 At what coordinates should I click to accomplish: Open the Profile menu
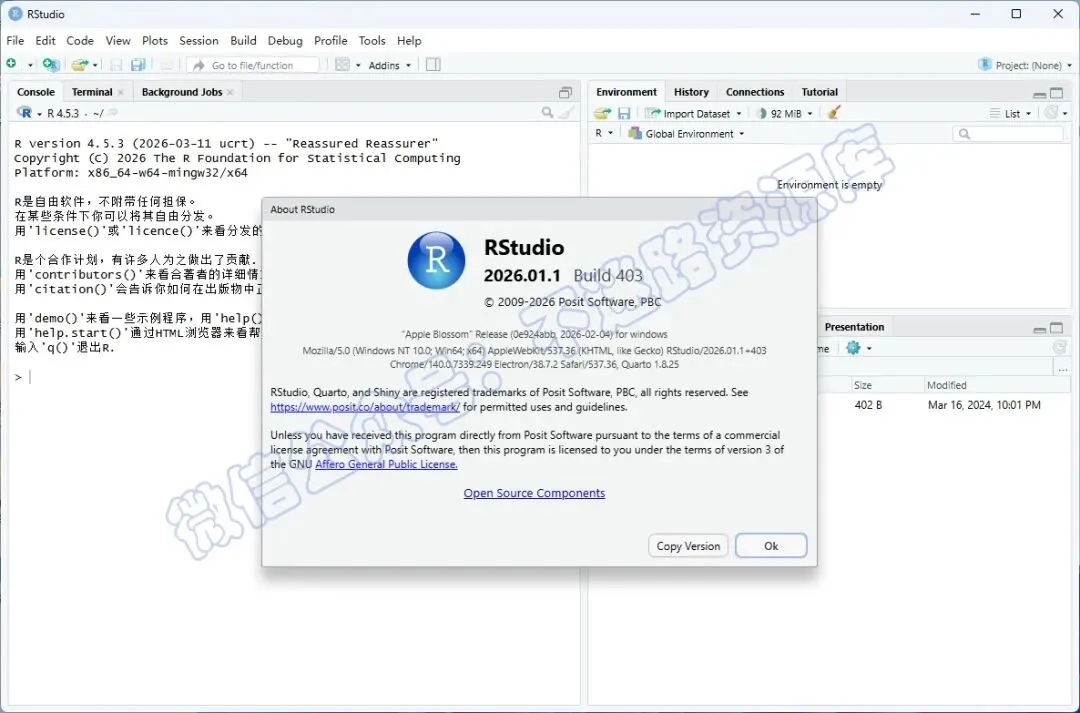(331, 41)
